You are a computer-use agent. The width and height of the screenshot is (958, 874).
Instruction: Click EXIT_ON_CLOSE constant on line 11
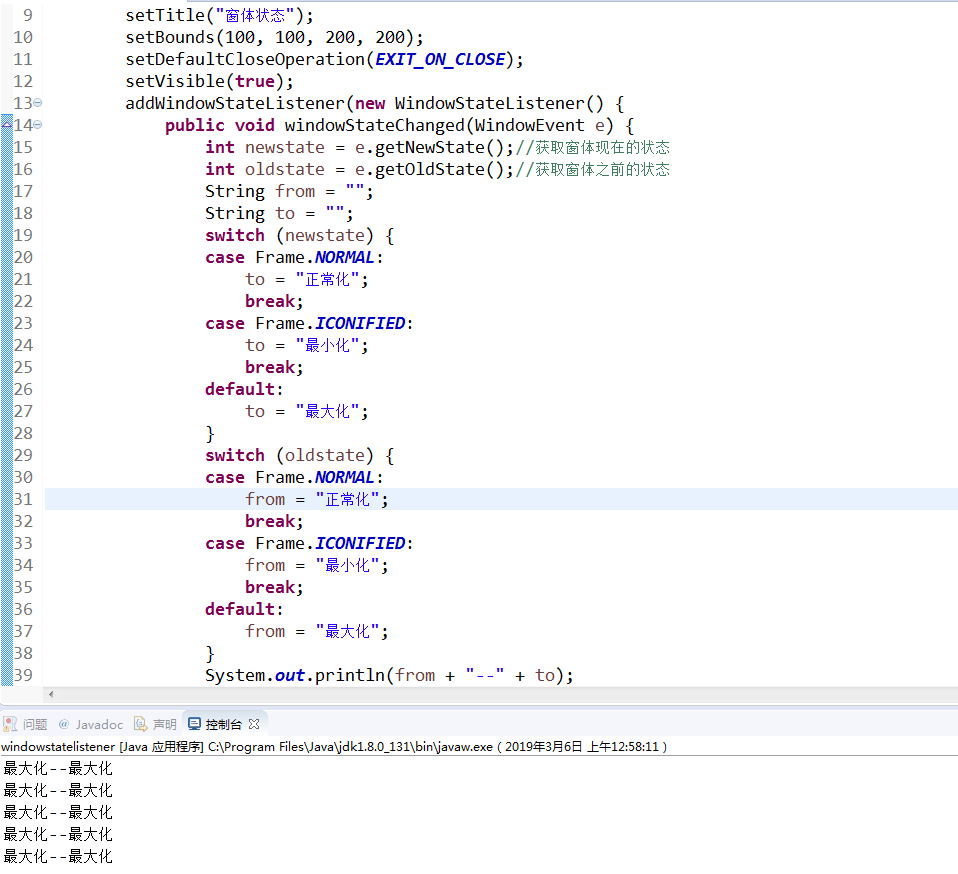tap(440, 59)
